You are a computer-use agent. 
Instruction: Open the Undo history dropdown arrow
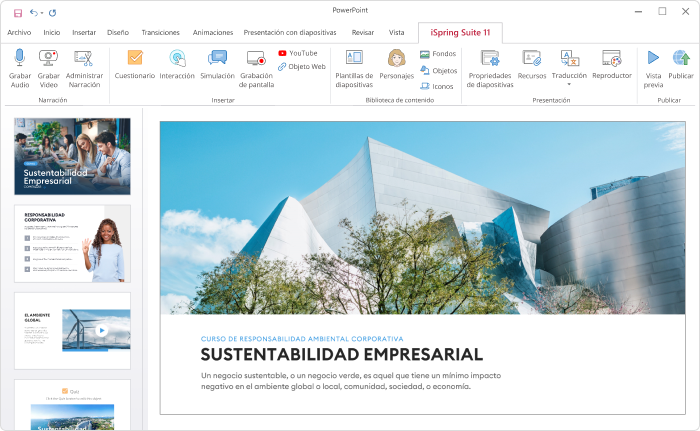(x=42, y=13)
